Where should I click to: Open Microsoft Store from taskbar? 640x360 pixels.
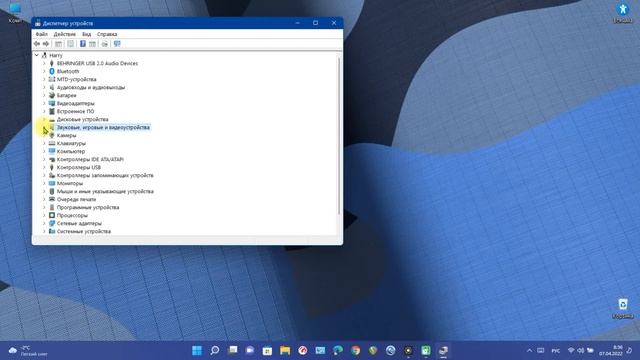click(x=267, y=350)
